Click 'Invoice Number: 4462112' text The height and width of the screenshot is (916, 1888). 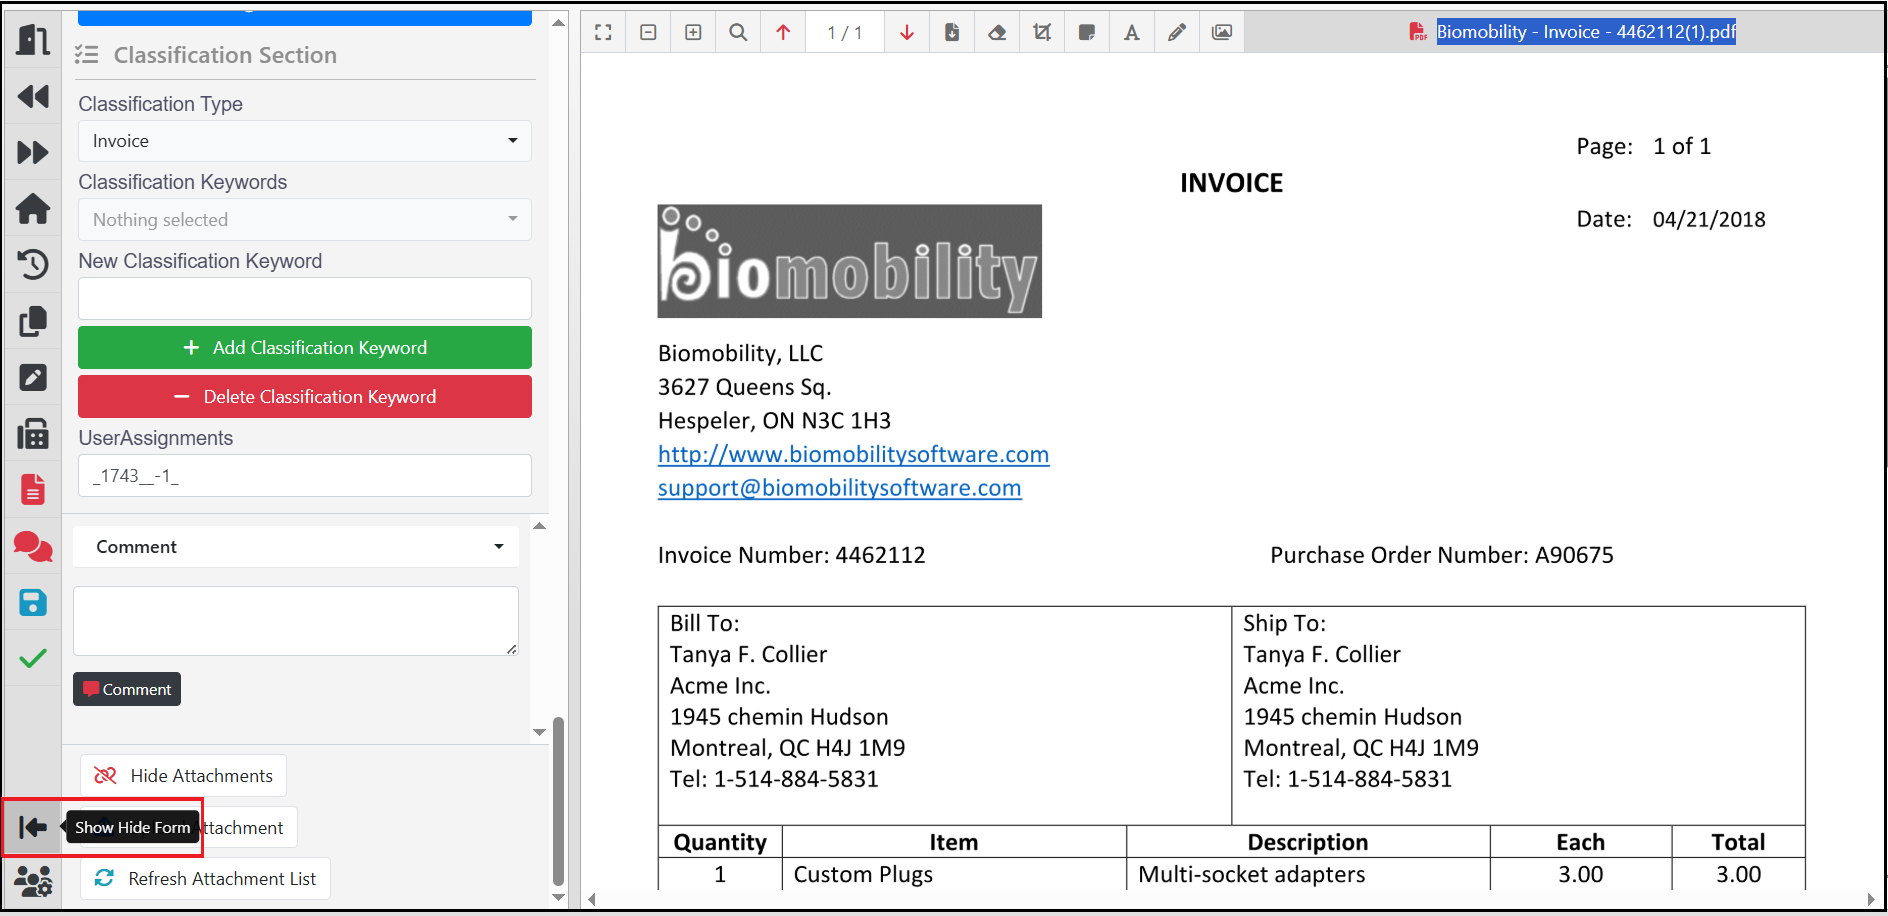click(x=791, y=555)
